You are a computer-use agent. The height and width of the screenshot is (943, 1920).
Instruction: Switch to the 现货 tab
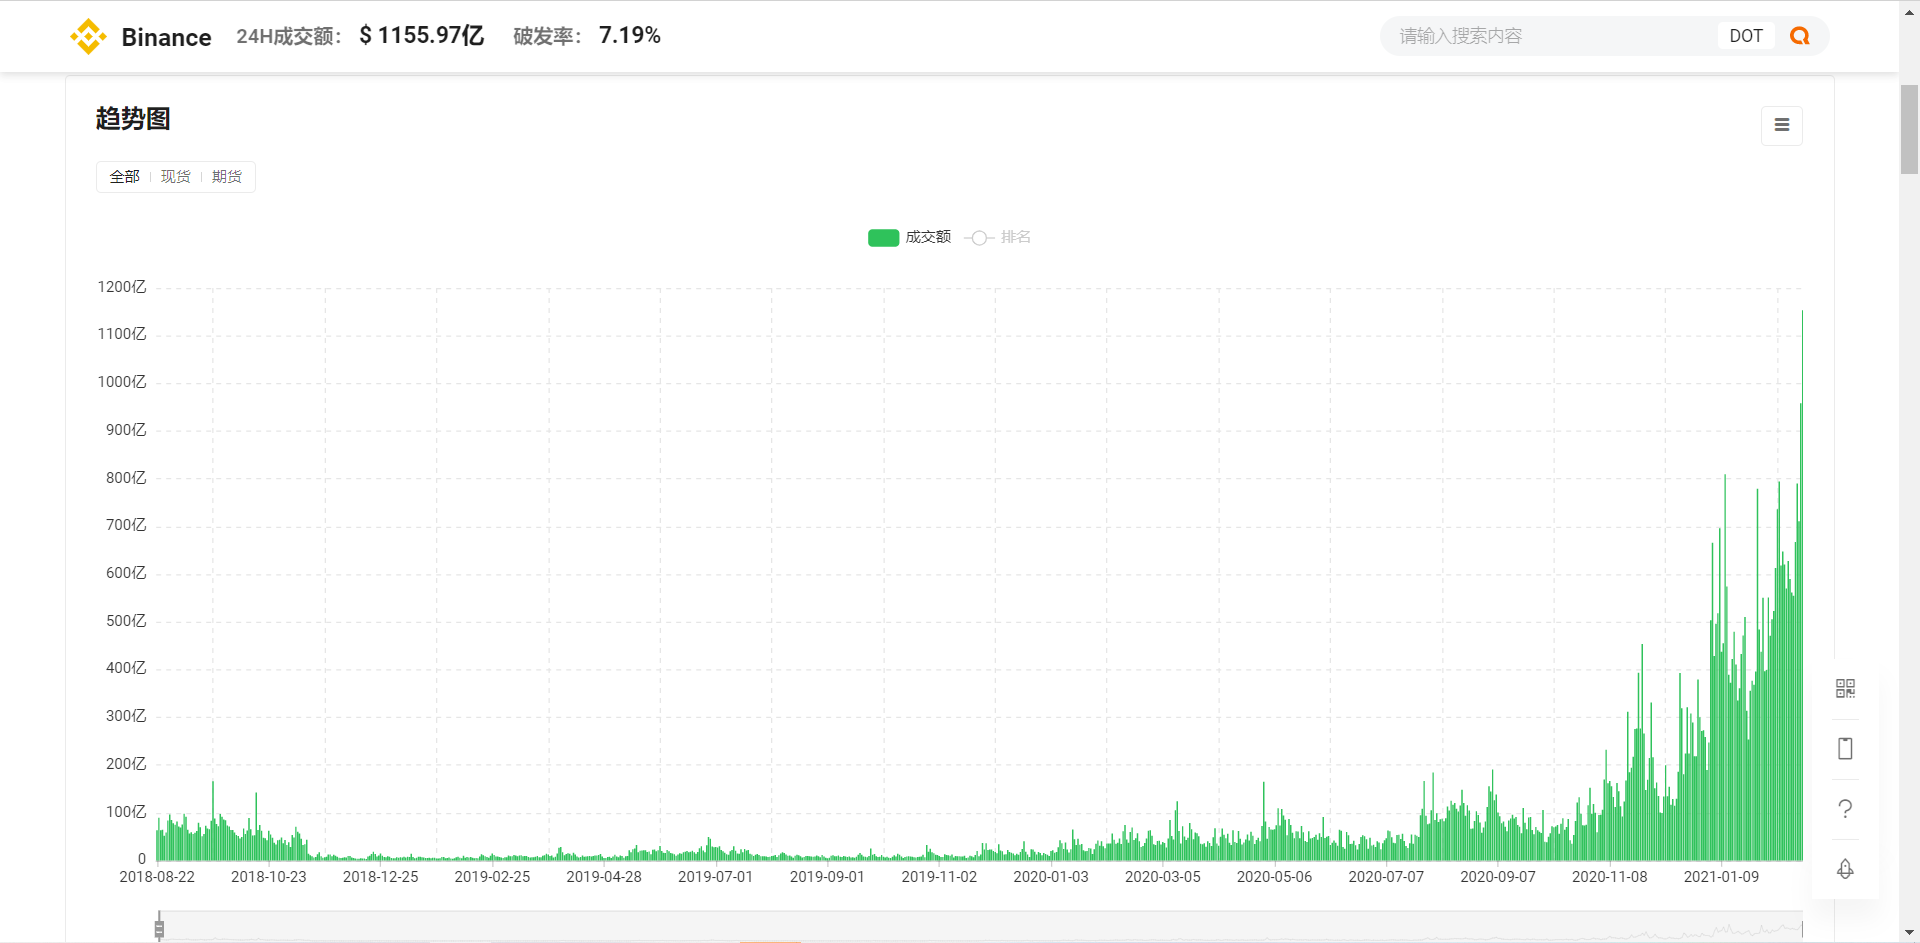tap(175, 177)
